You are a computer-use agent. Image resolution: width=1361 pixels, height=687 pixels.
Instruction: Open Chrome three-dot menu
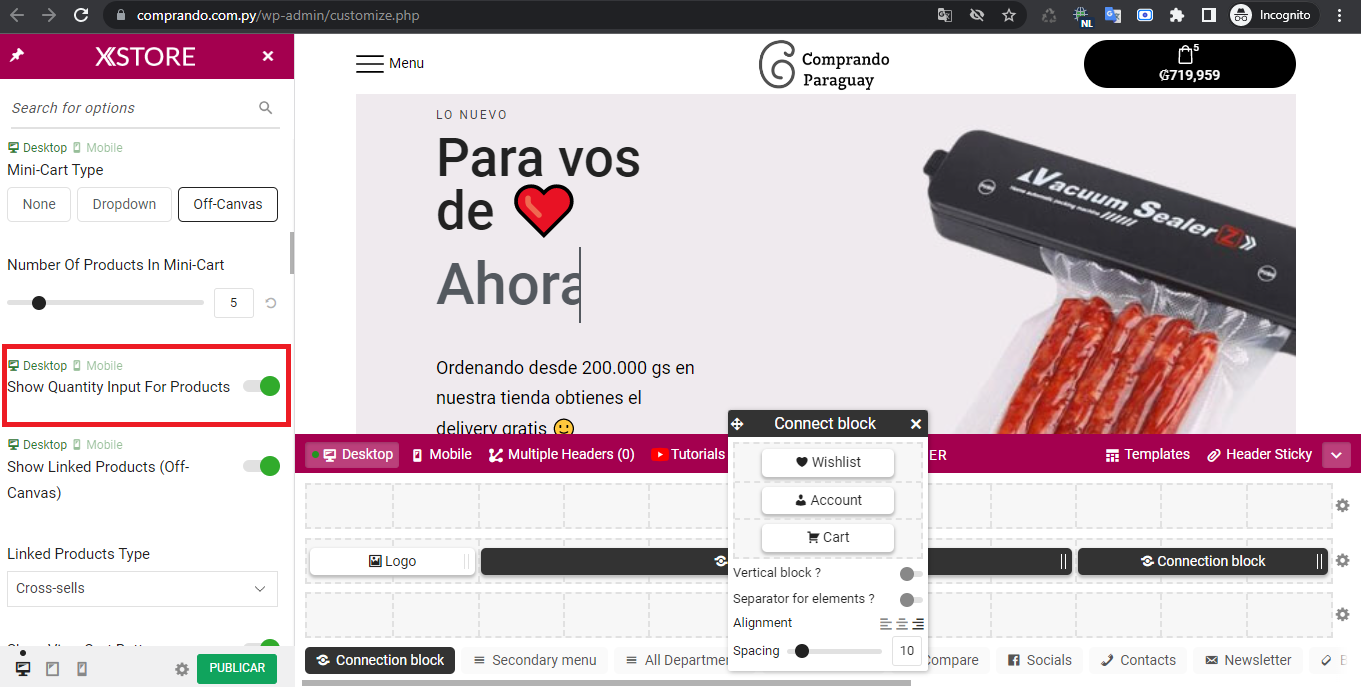[1340, 15]
